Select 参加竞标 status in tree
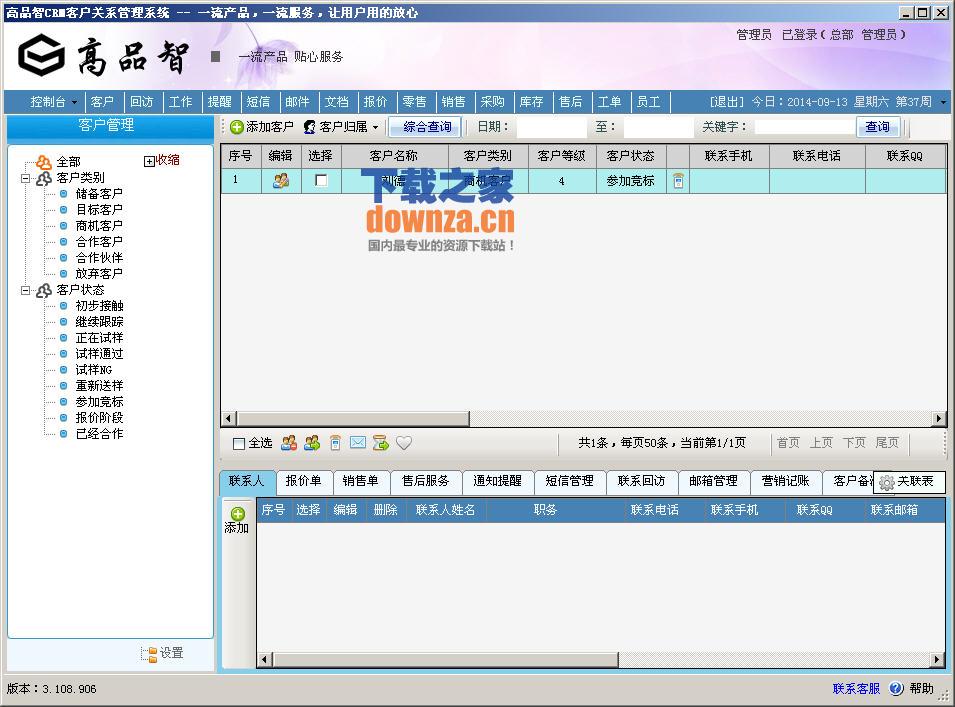This screenshot has width=955, height=707. pyautogui.click(x=99, y=402)
